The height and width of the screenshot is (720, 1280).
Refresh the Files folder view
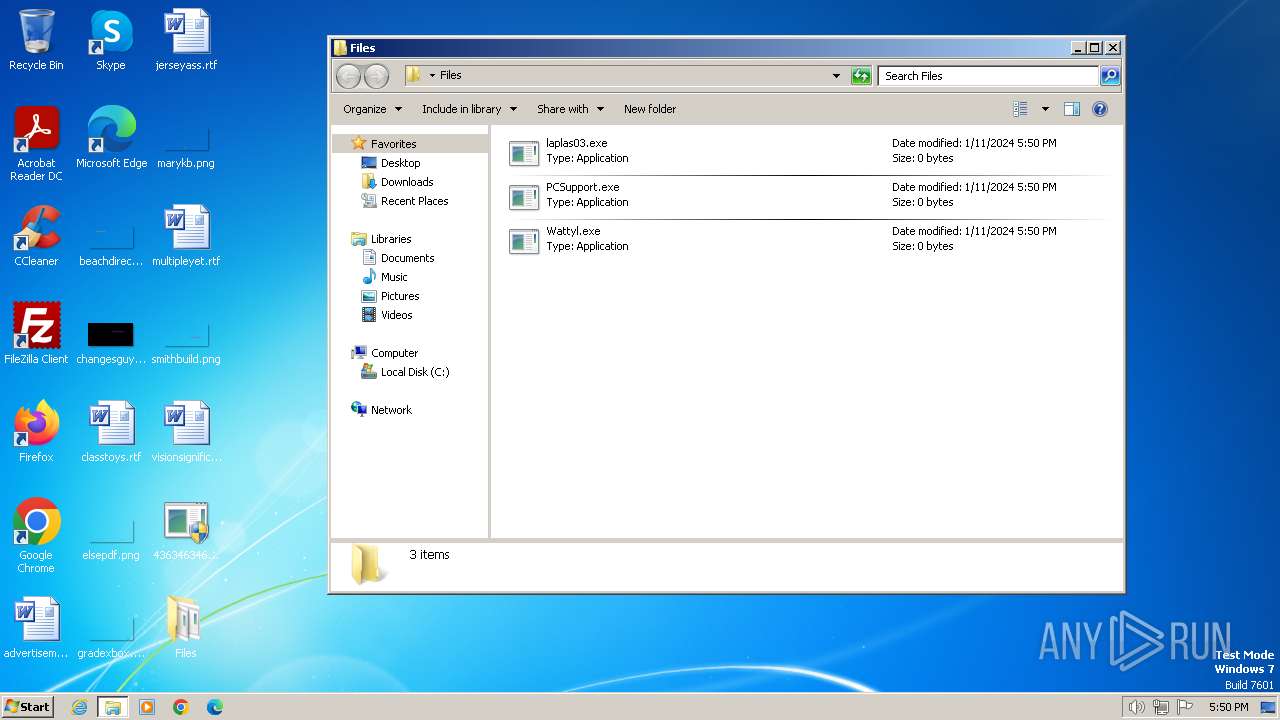coord(861,76)
